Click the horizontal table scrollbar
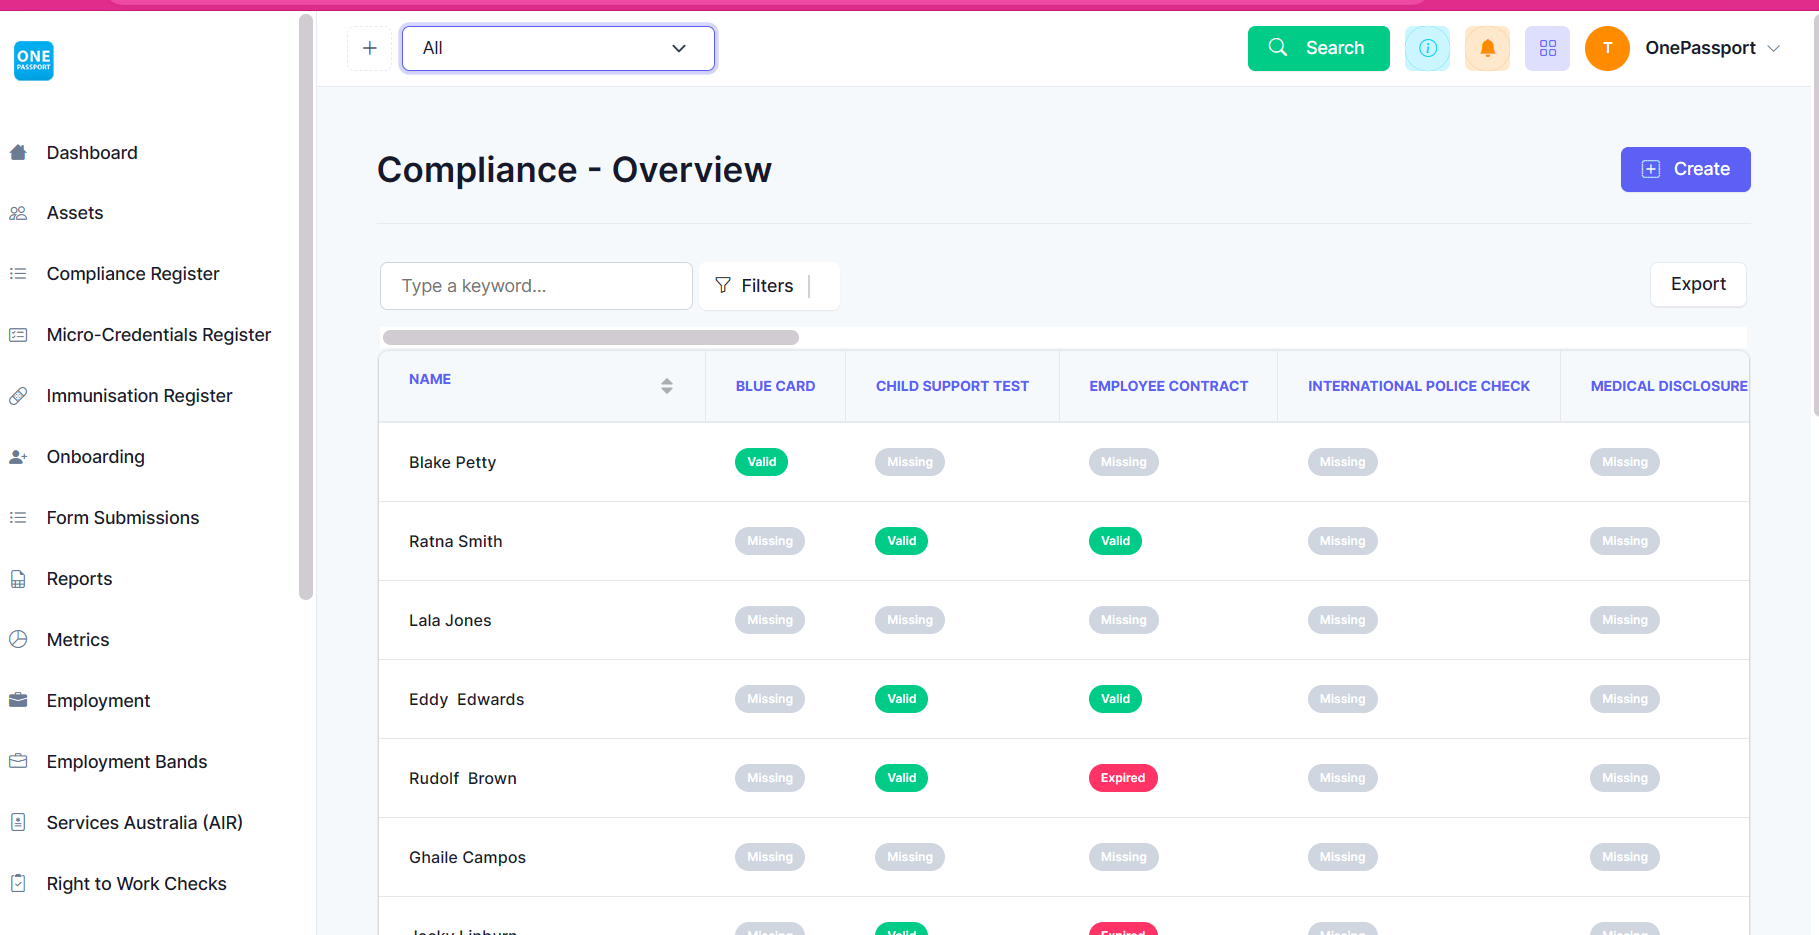Image resolution: width=1819 pixels, height=935 pixels. coord(591,337)
